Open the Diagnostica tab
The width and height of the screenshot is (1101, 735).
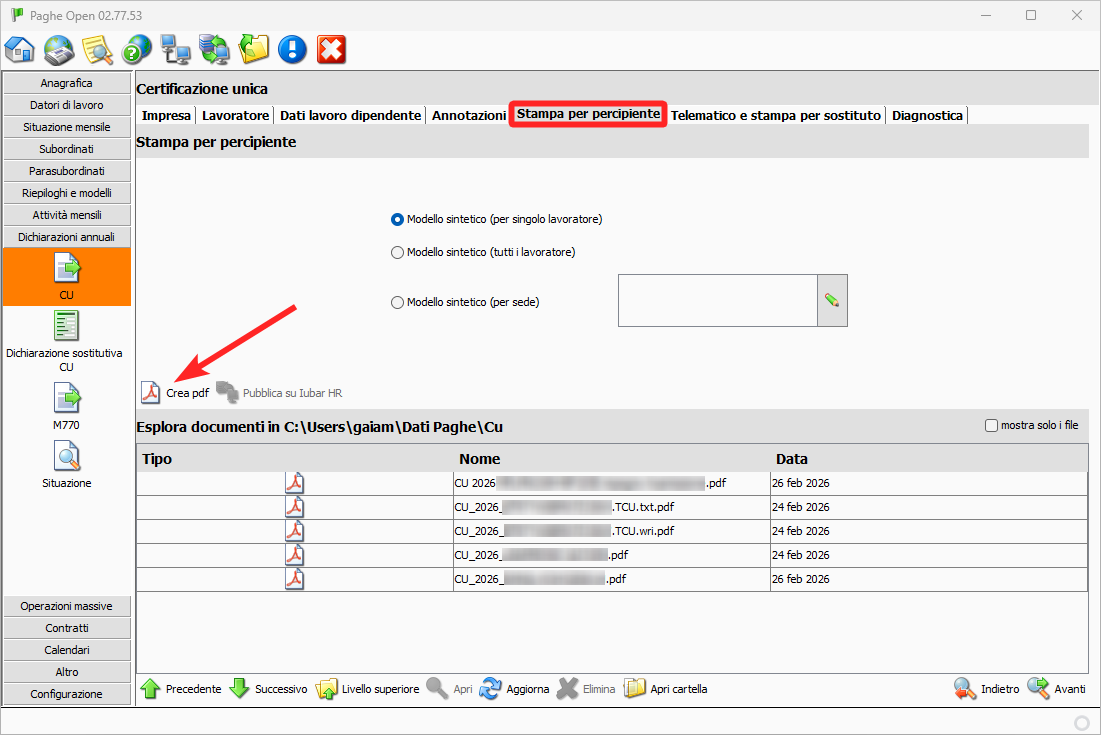pos(927,116)
